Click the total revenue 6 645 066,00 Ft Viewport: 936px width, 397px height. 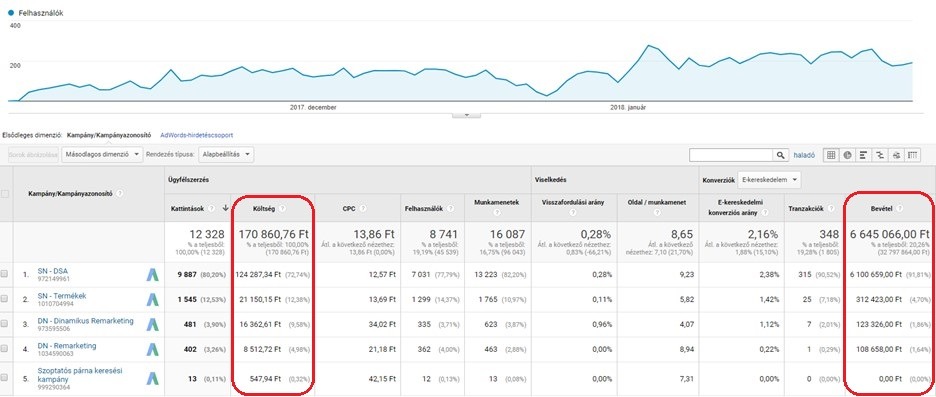(x=890, y=234)
